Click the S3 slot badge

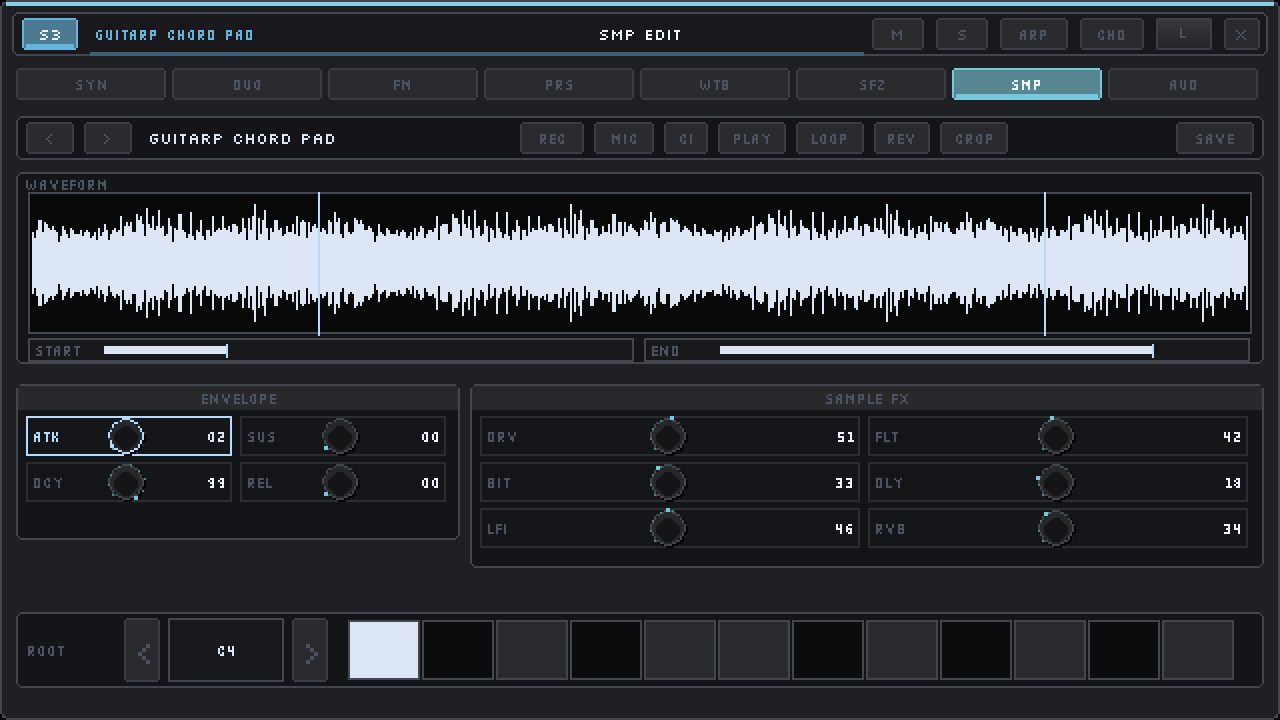click(x=50, y=34)
